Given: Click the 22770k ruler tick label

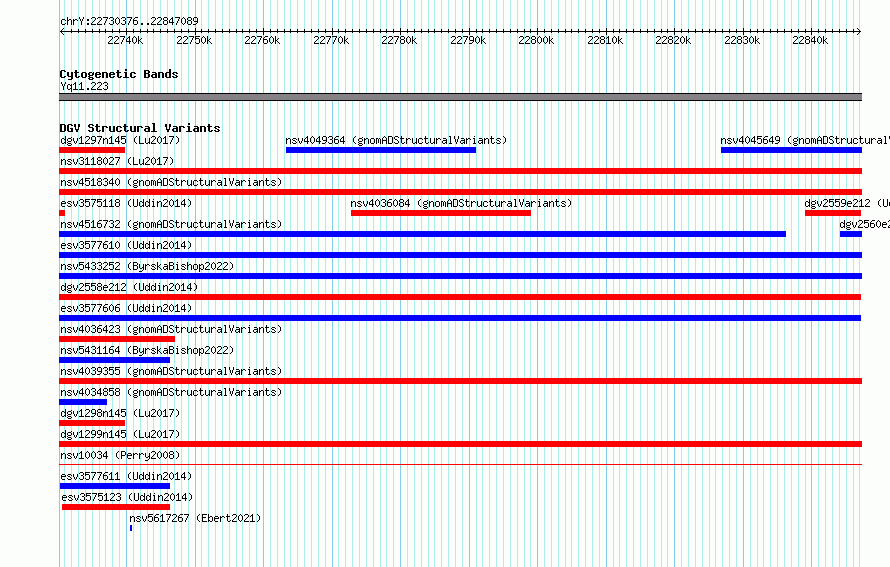Looking at the screenshot, I should [x=331, y=40].
